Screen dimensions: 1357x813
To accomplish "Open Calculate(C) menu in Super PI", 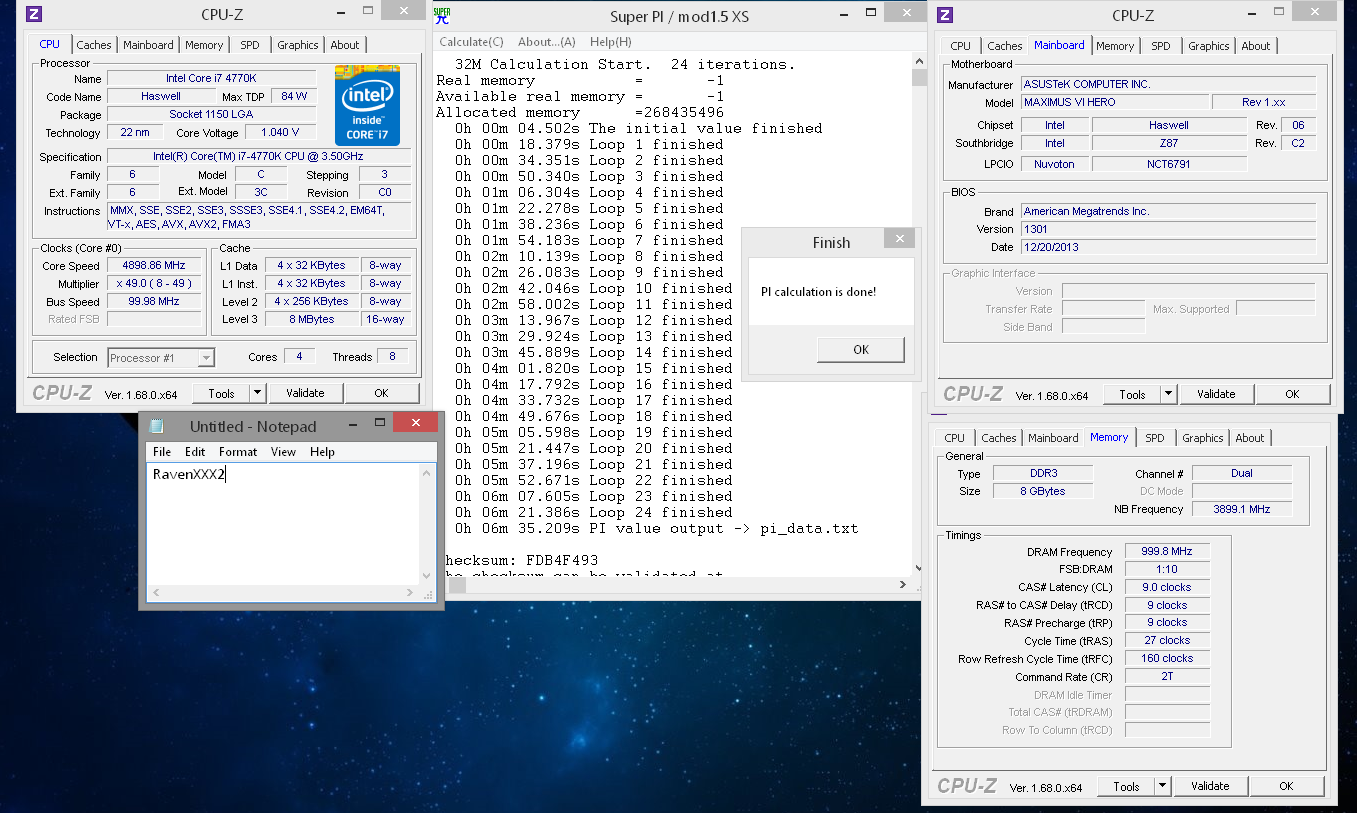I will [x=471, y=42].
